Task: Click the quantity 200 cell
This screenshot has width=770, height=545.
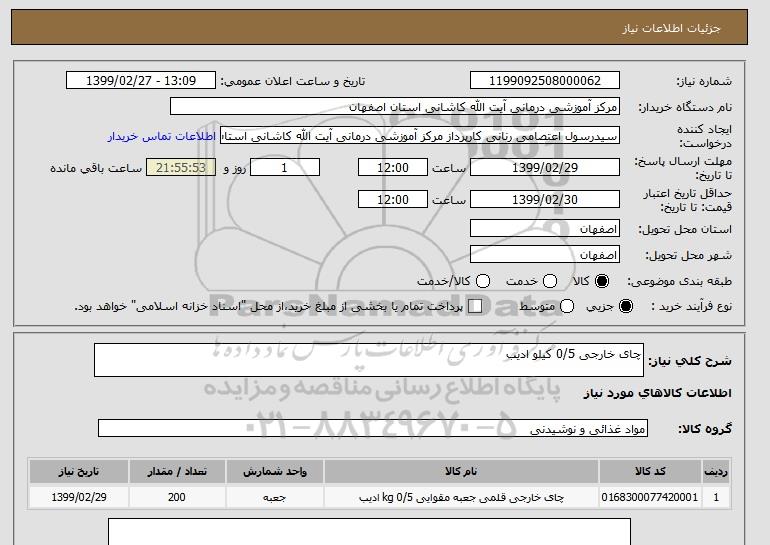Action: (177, 497)
